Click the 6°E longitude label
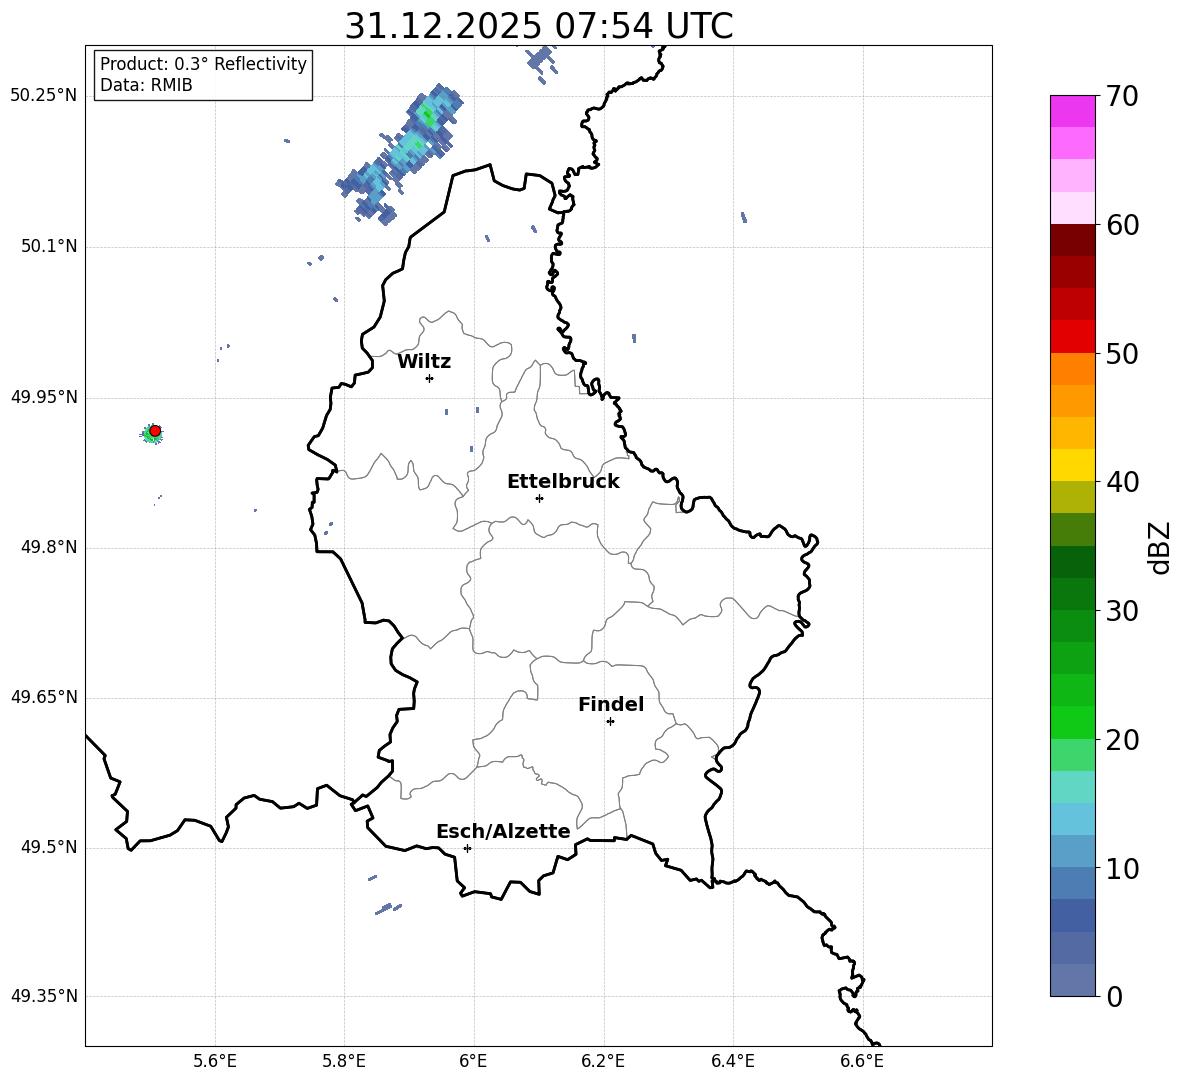Screen dimensions: 1184x1081 (x=473, y=1061)
